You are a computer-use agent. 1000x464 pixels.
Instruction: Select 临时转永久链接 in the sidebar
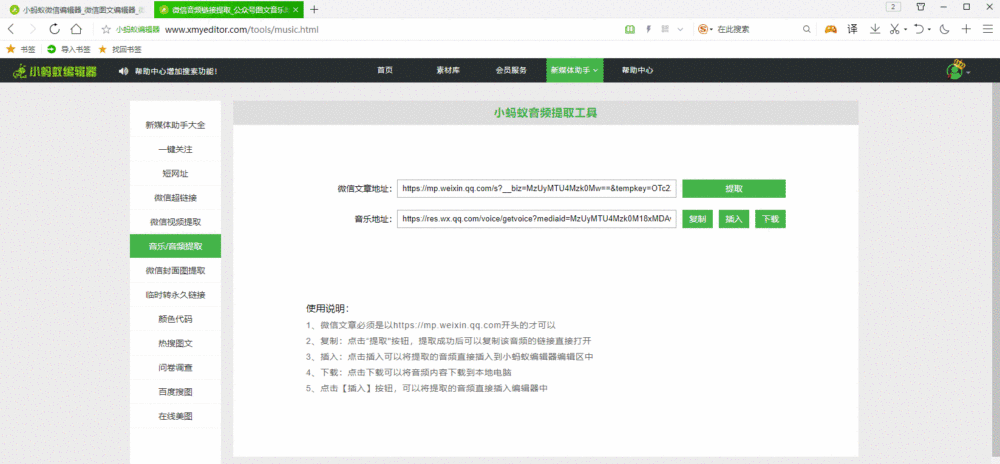point(175,294)
